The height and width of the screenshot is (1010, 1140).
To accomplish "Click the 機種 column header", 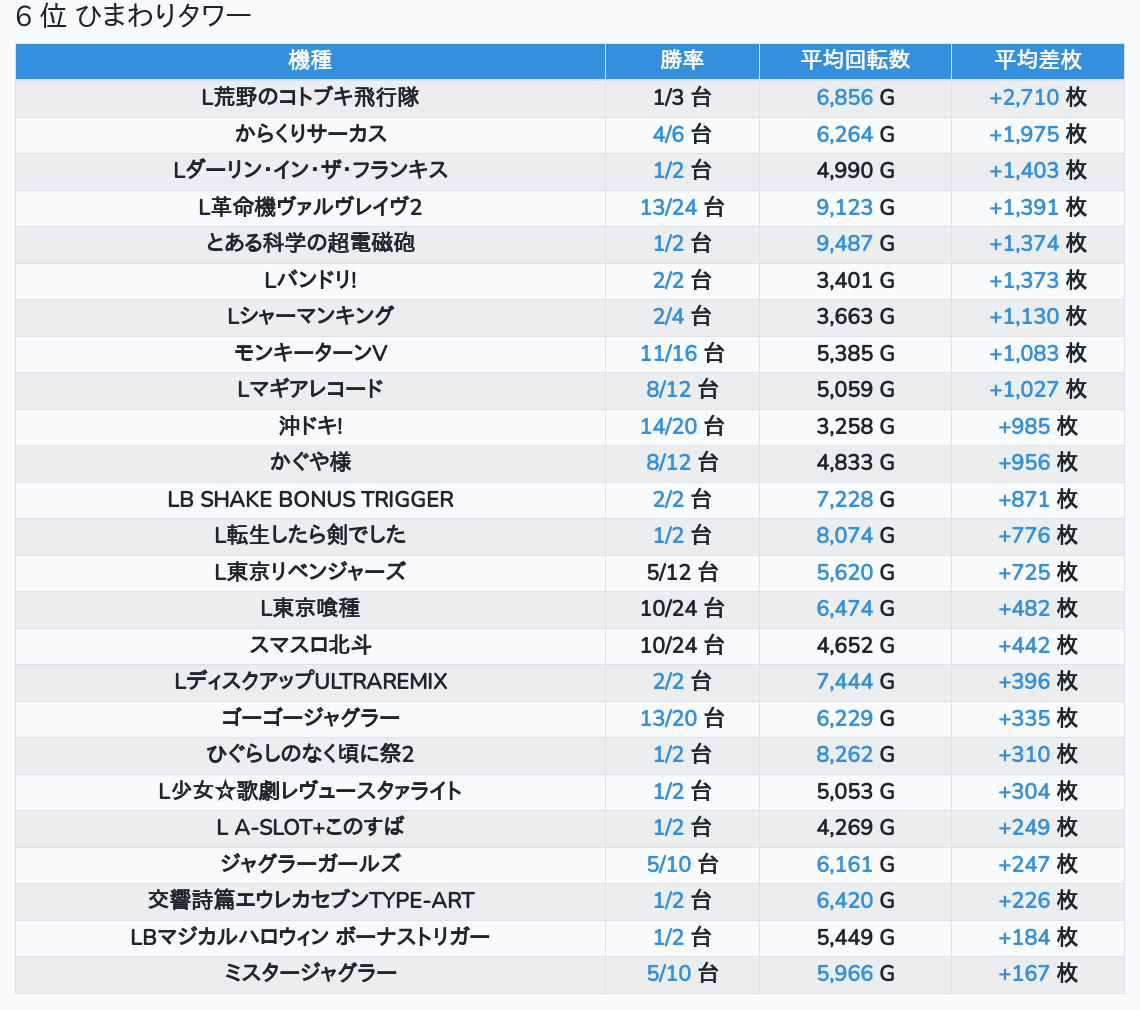I will (310, 61).
